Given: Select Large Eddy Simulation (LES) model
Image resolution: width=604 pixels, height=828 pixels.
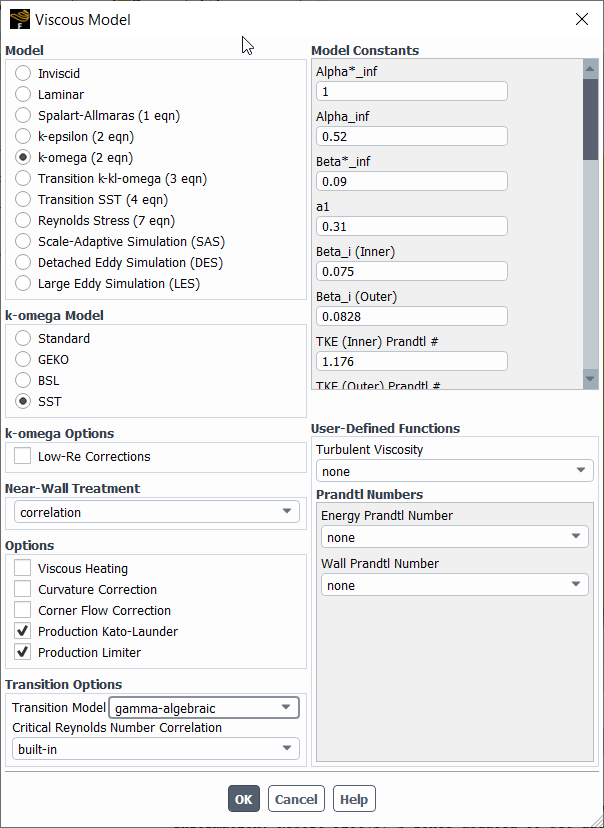Looking at the screenshot, I should [x=23, y=283].
